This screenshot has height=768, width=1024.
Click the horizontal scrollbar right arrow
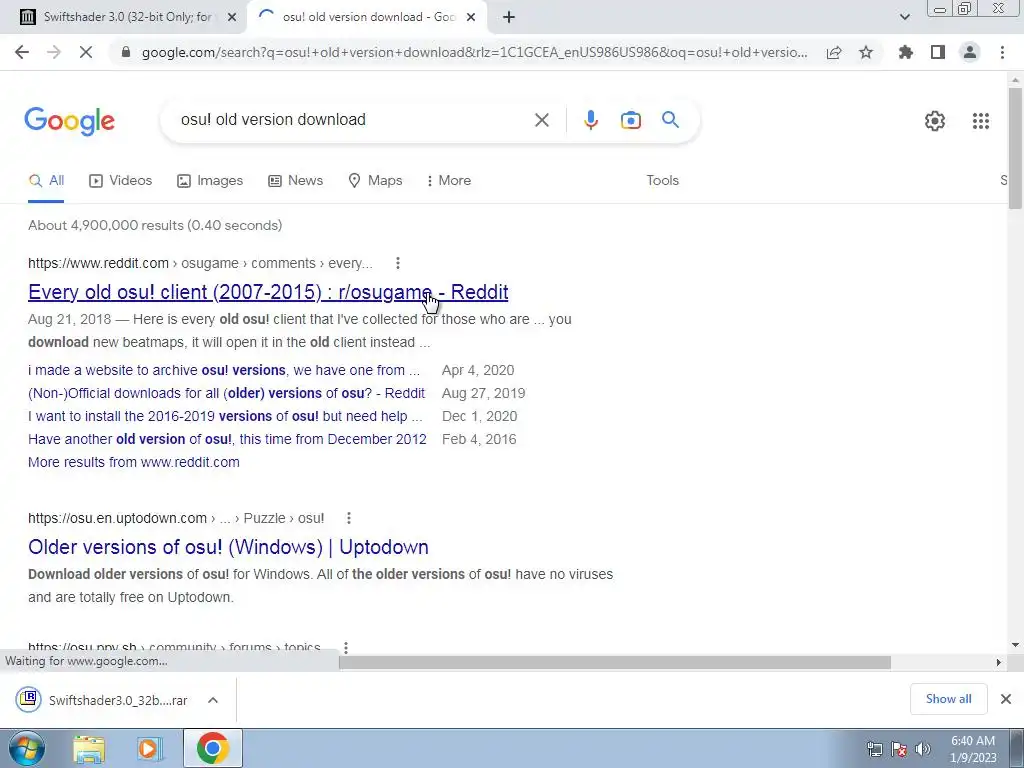click(x=999, y=662)
